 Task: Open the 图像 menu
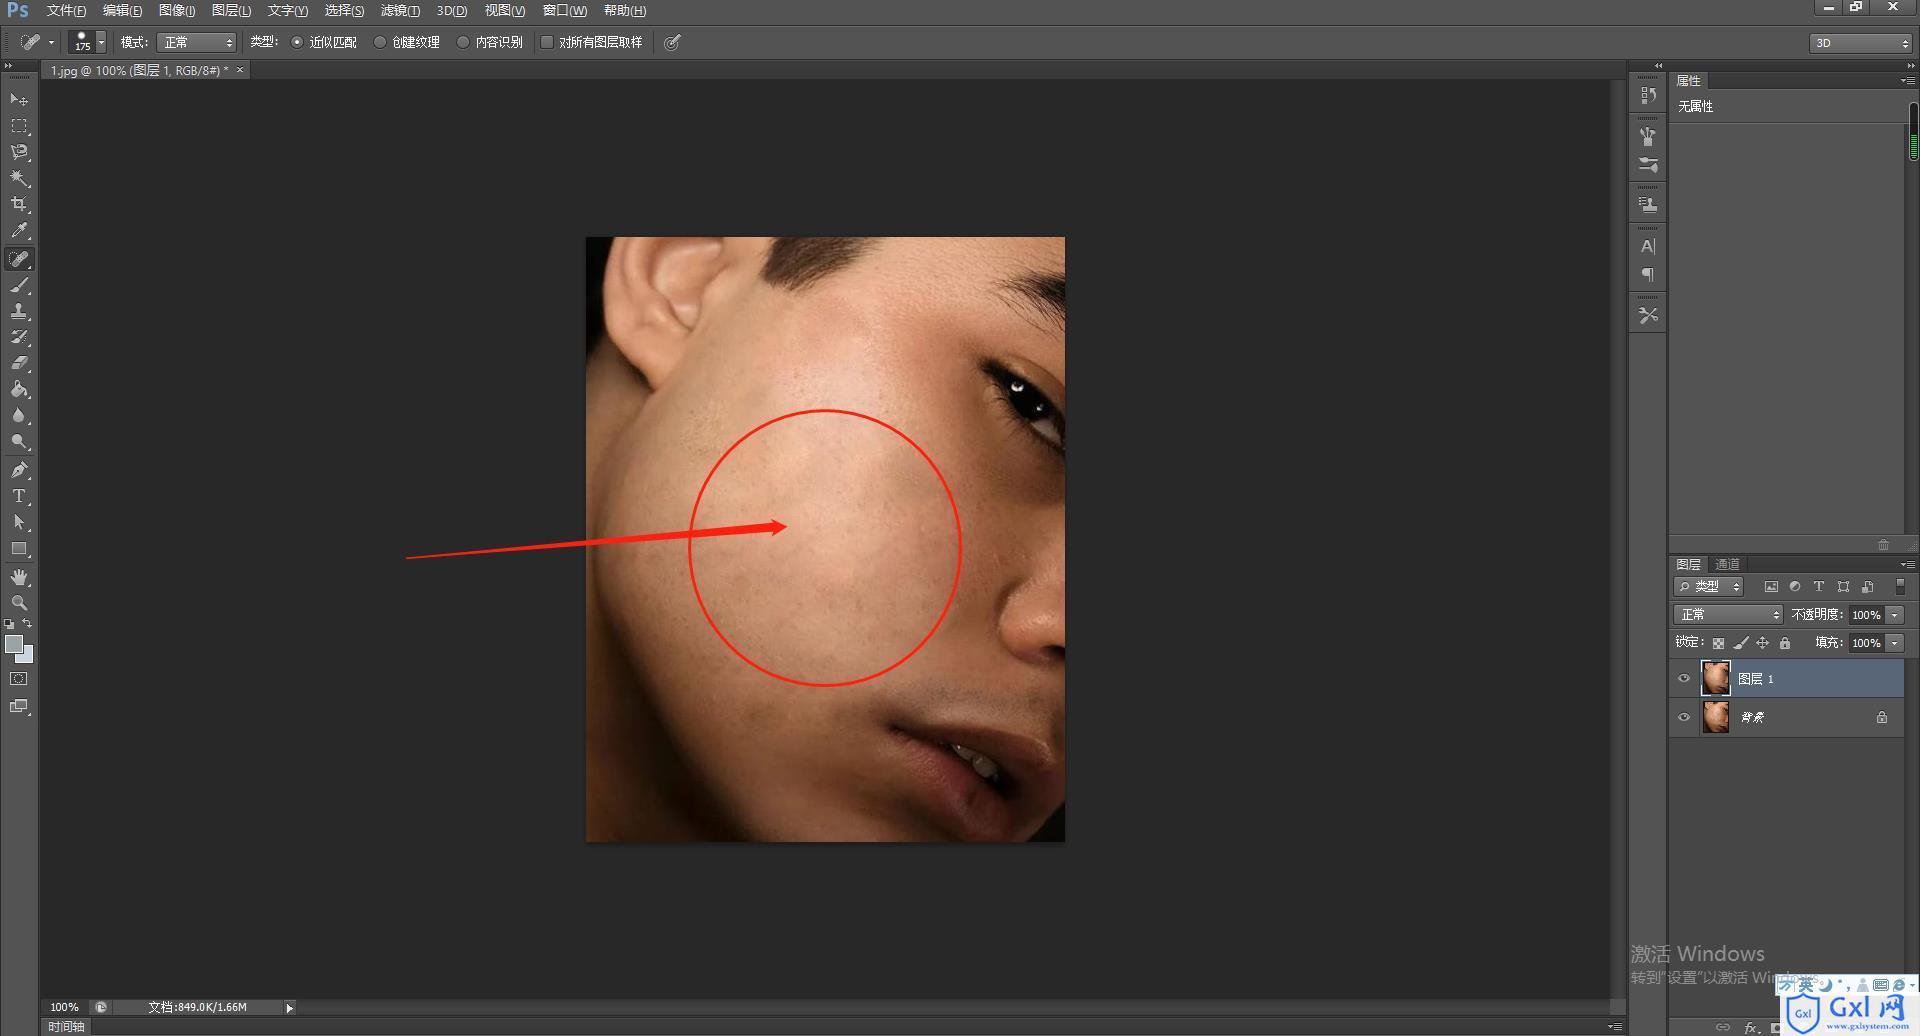click(177, 10)
